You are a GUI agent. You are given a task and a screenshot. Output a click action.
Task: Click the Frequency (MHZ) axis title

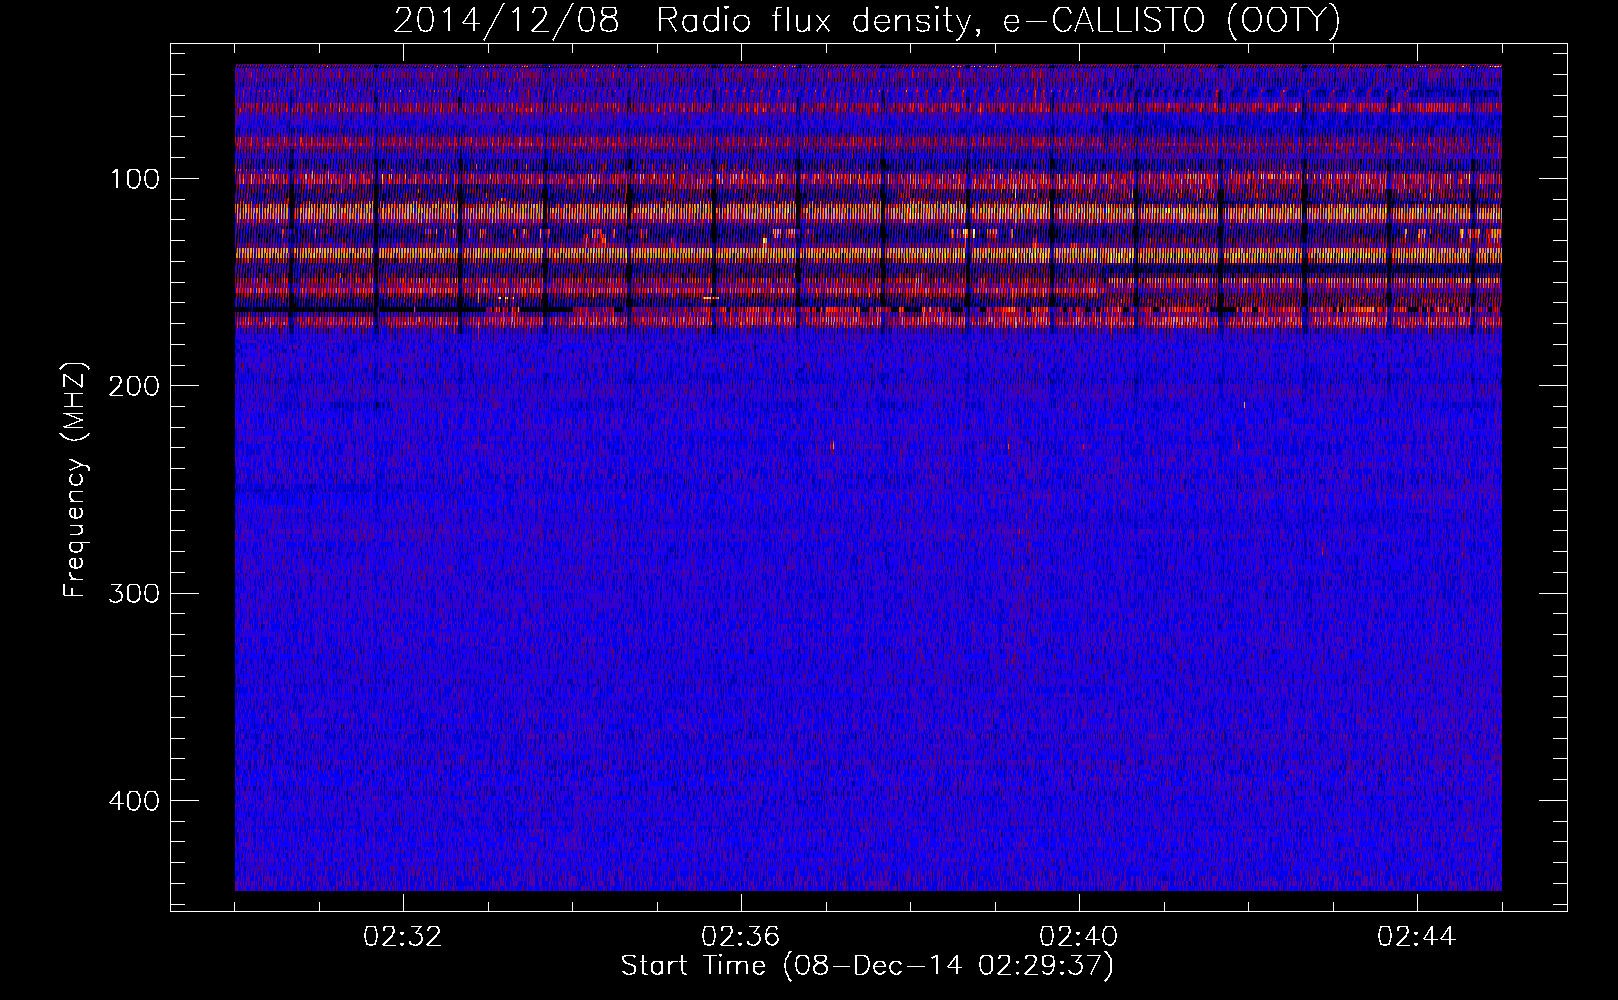[75, 479]
